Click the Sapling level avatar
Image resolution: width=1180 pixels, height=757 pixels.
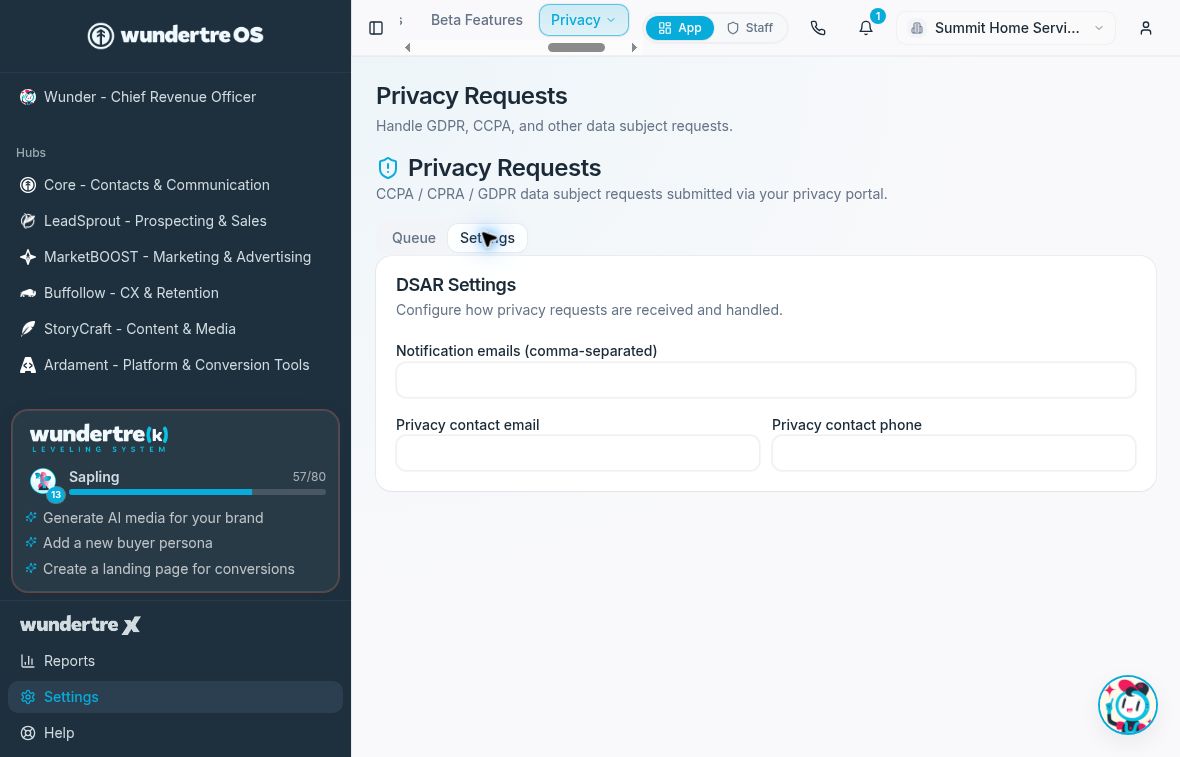click(x=44, y=481)
